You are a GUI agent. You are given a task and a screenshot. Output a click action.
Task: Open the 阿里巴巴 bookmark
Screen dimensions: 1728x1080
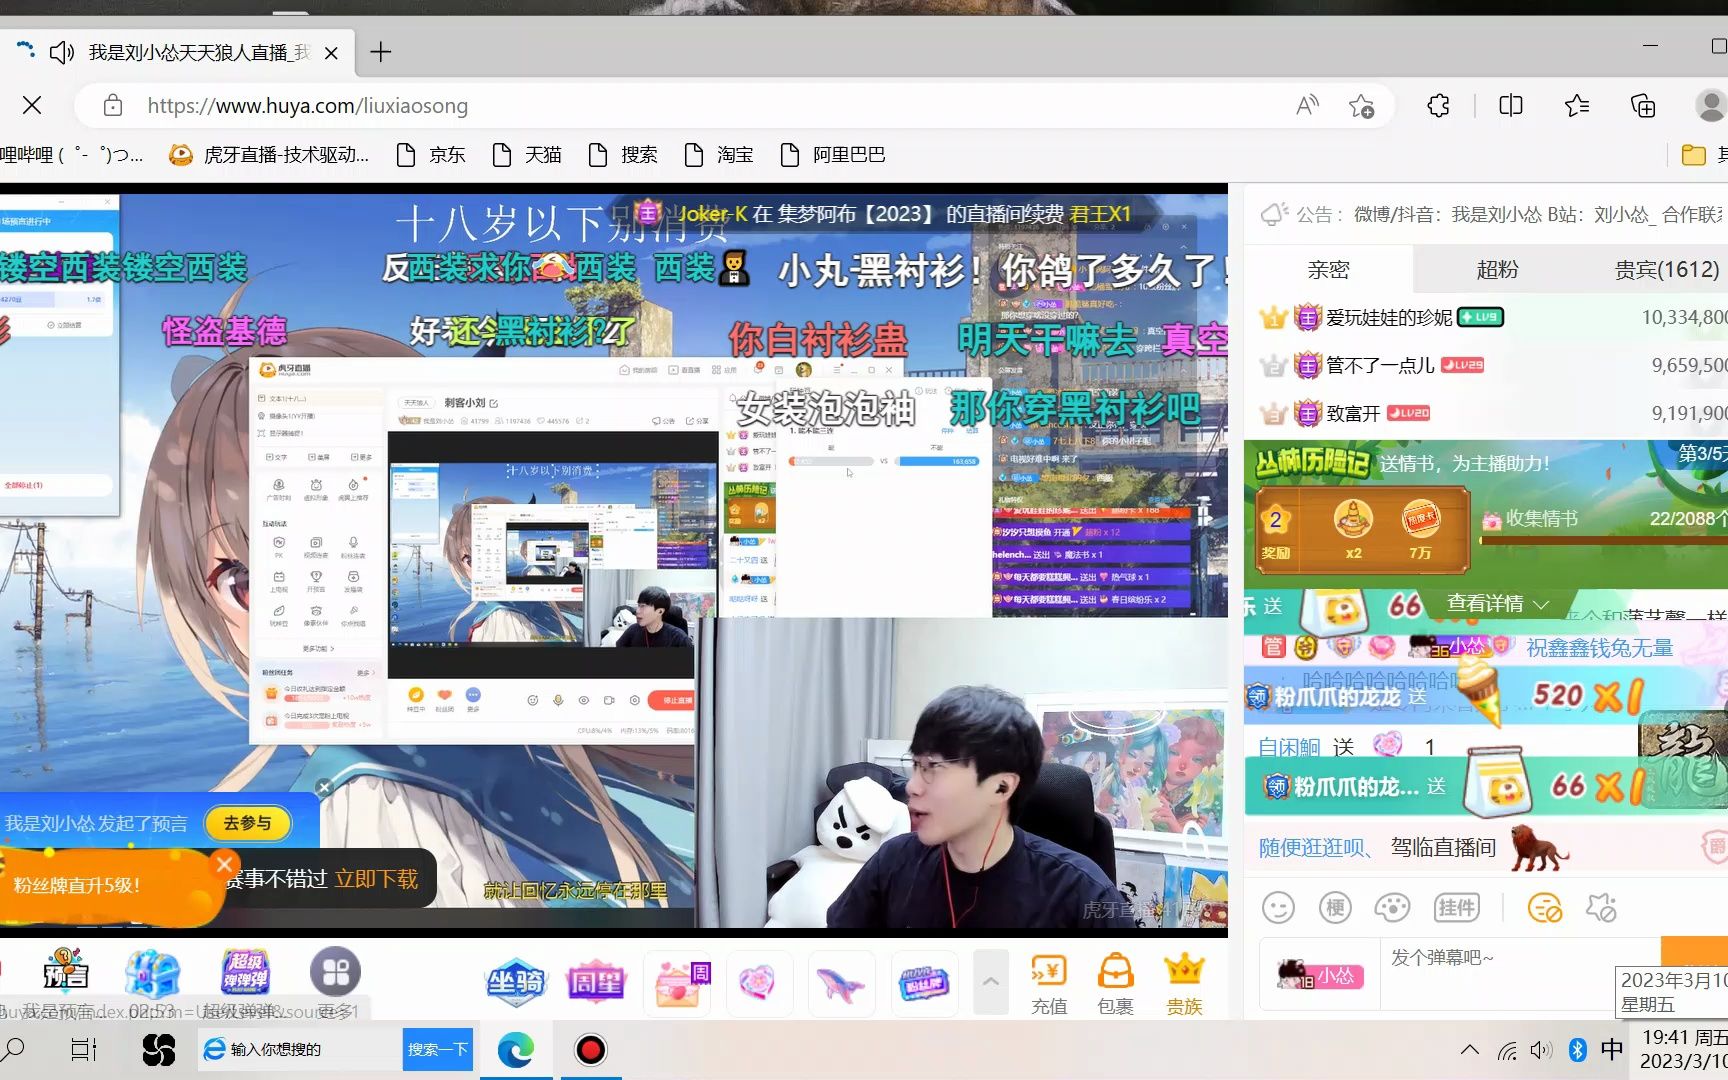[833, 155]
